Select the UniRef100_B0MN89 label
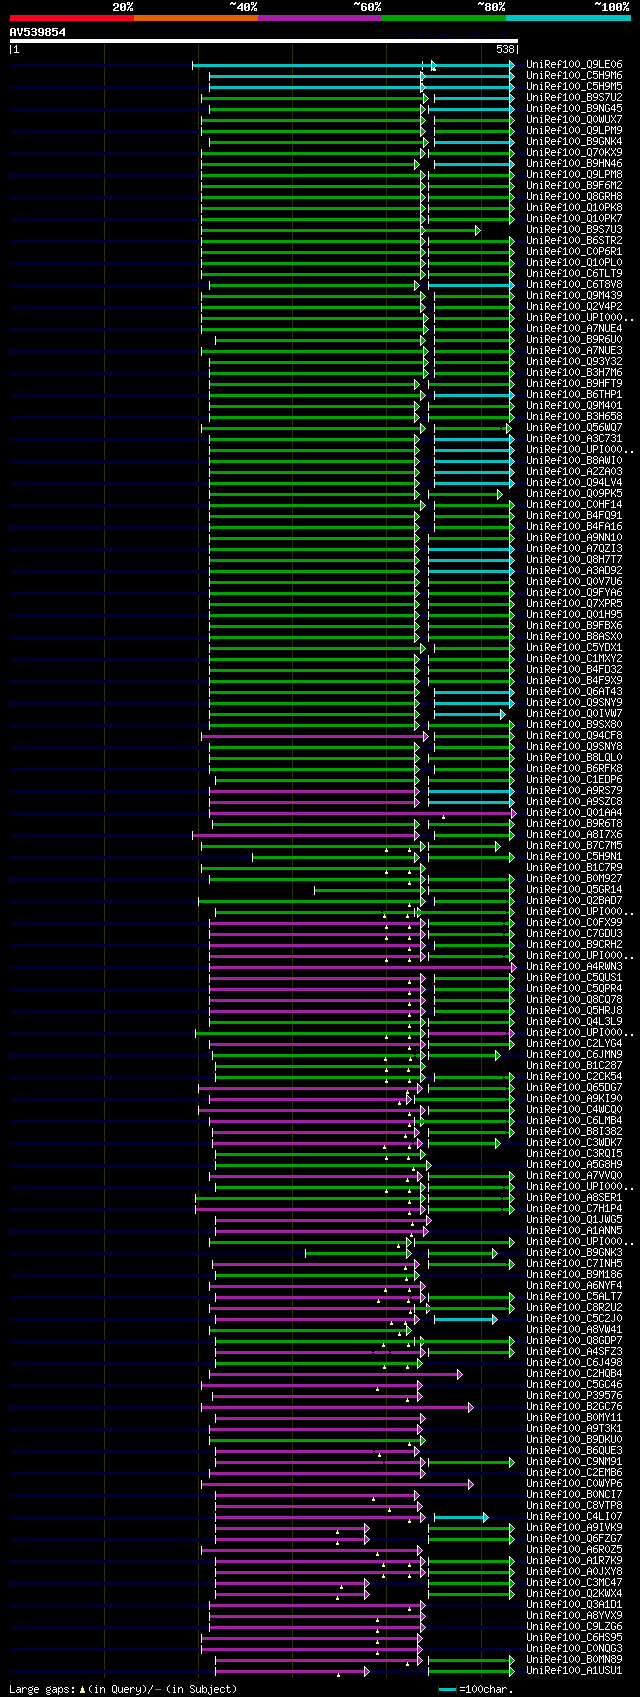640x1697 pixels. coord(574,1660)
